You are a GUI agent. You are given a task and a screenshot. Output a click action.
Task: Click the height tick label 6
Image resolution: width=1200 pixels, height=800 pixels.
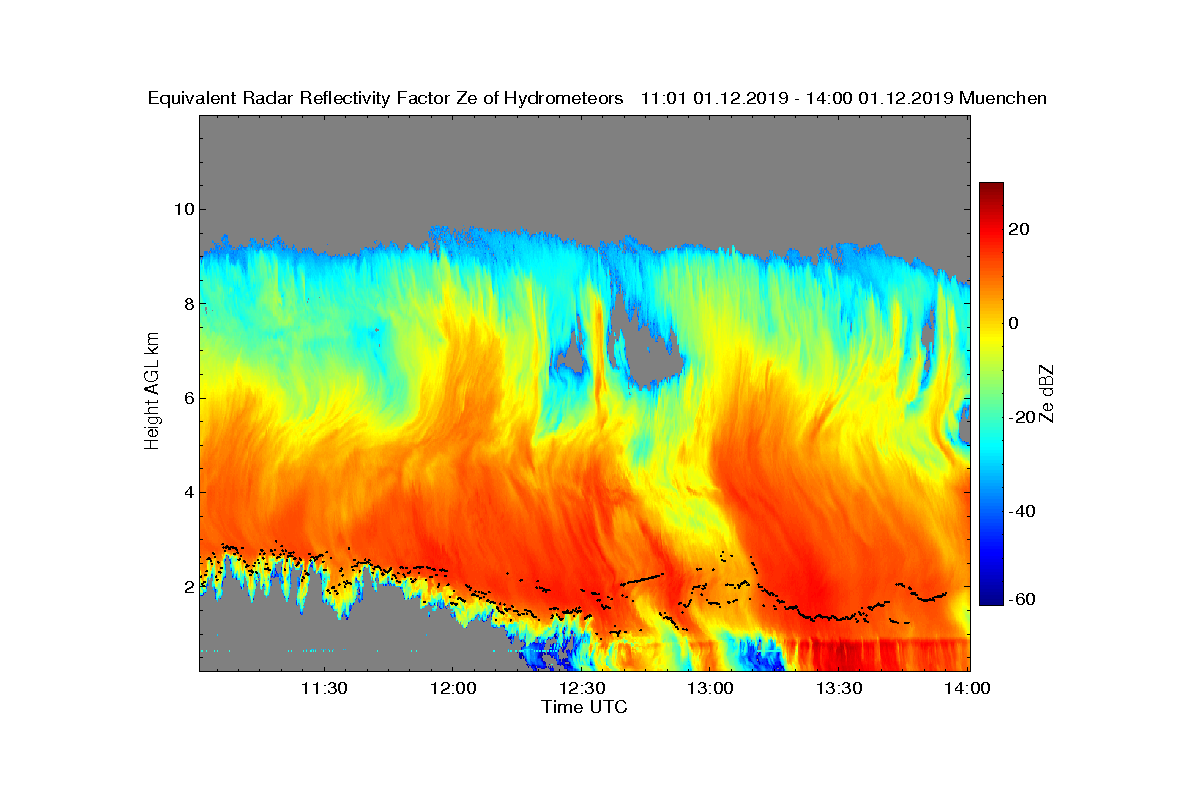click(x=187, y=398)
